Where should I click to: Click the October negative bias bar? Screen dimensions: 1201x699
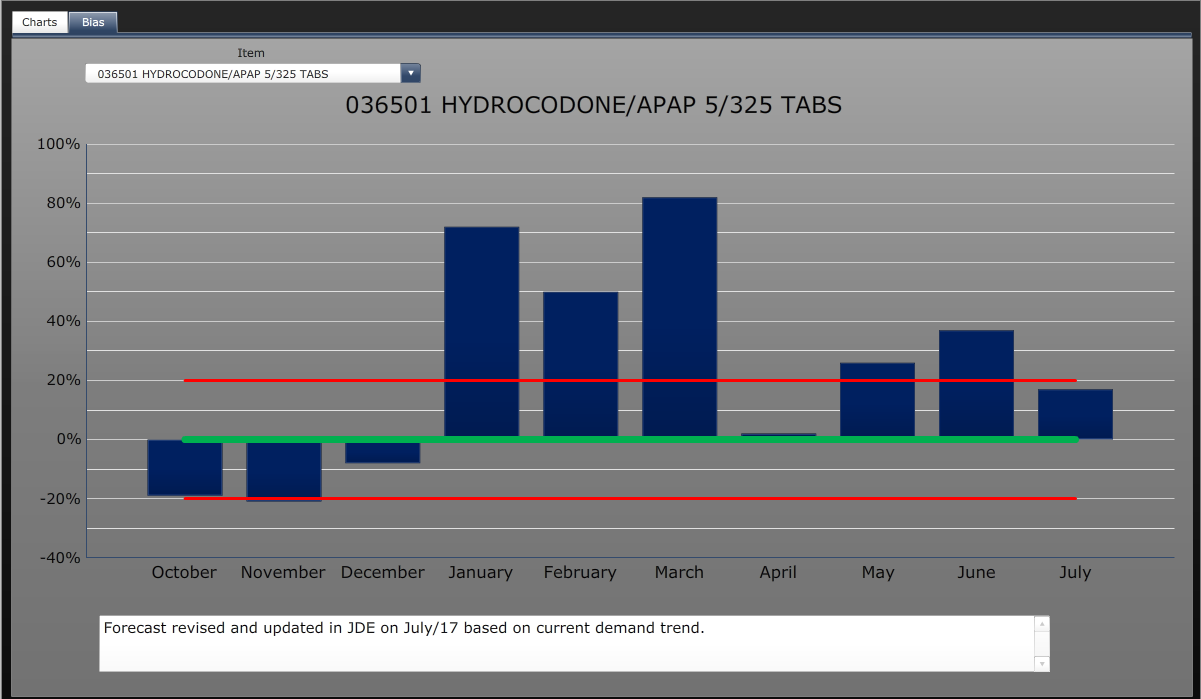[x=184, y=465]
